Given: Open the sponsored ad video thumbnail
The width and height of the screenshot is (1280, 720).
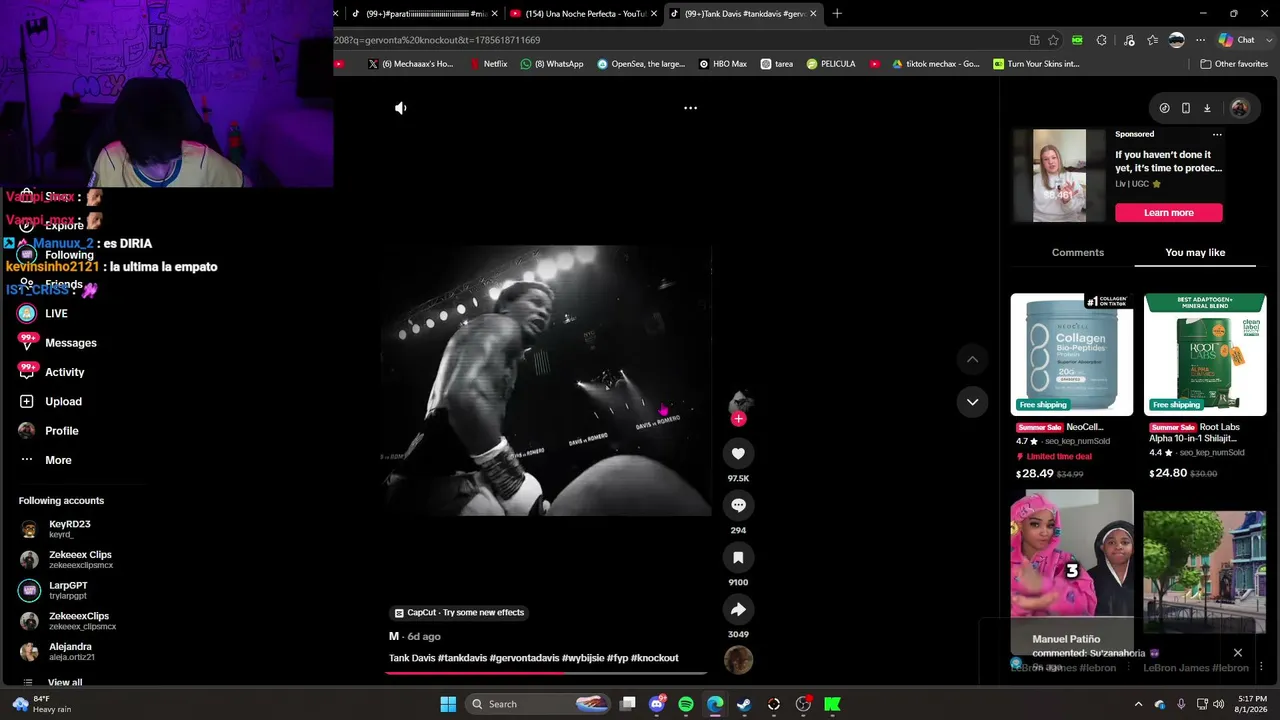Looking at the screenshot, I should [x=1059, y=176].
